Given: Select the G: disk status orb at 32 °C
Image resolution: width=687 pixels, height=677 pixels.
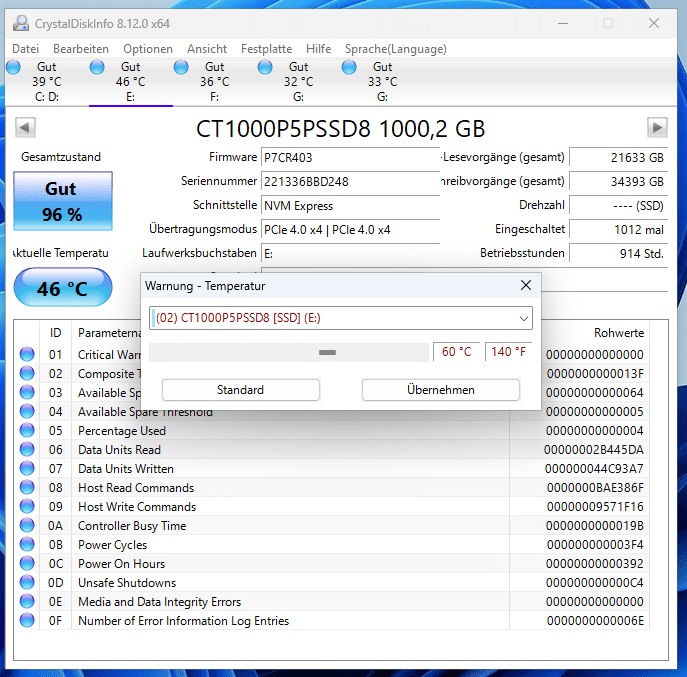Looking at the screenshot, I should 265,67.
